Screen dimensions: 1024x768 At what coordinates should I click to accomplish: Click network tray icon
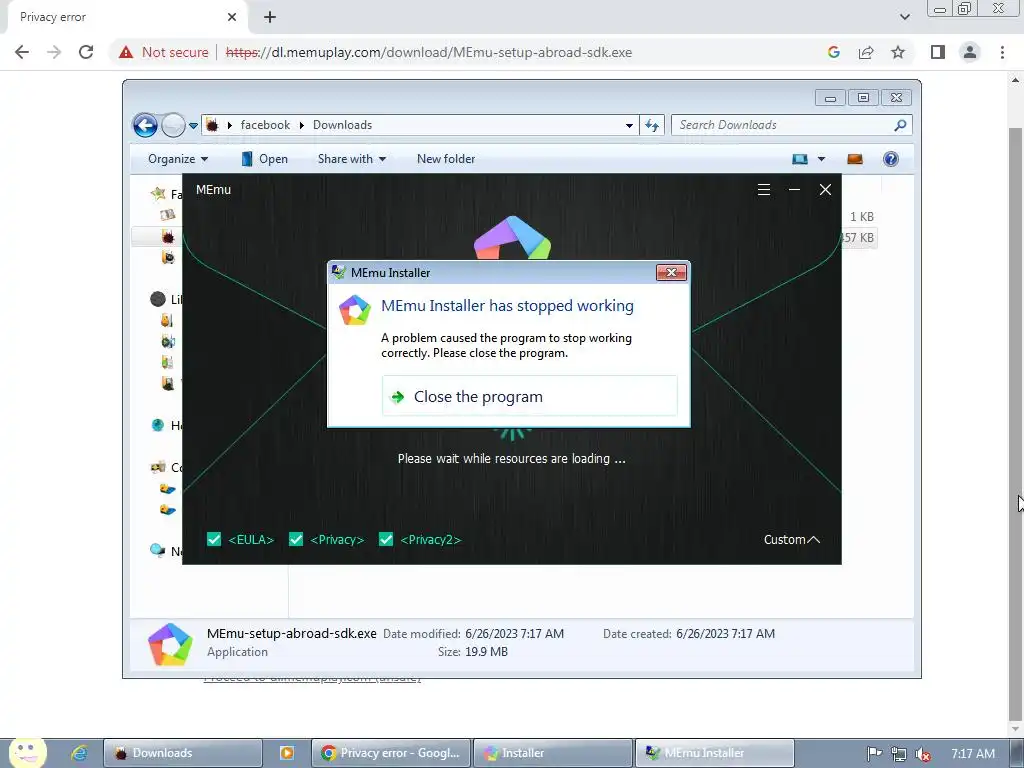pos(899,754)
